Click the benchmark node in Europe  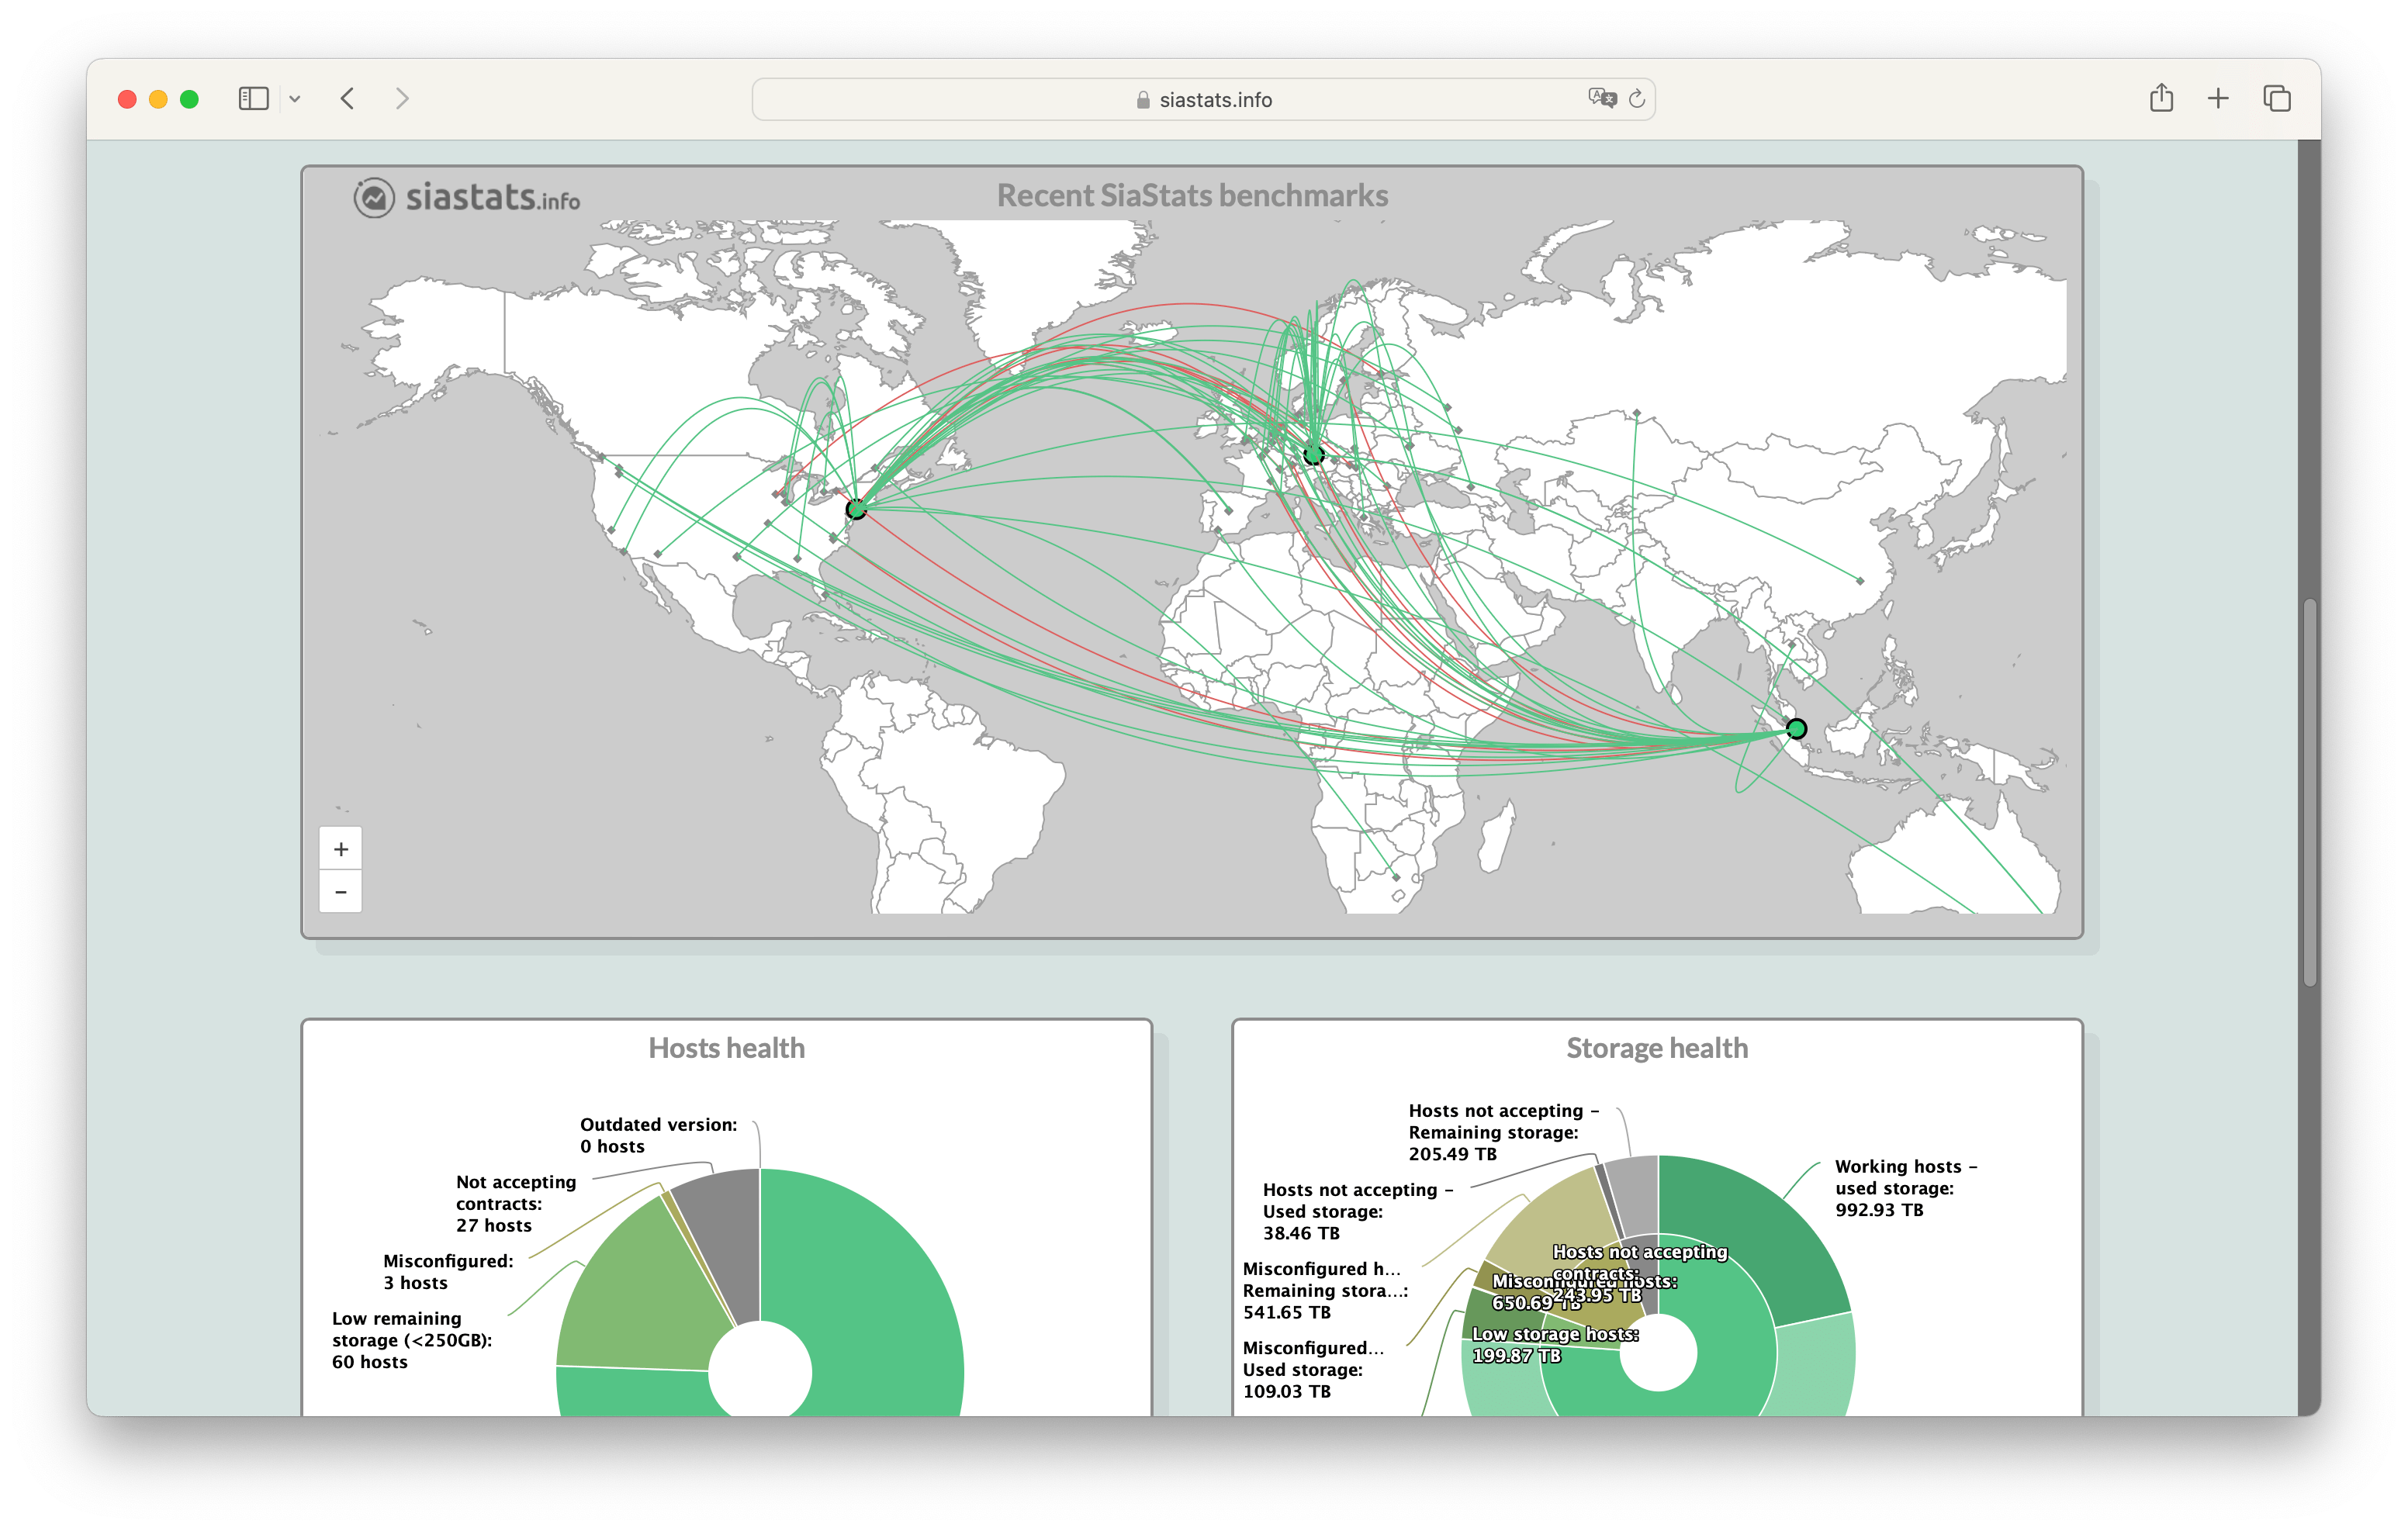point(1313,455)
